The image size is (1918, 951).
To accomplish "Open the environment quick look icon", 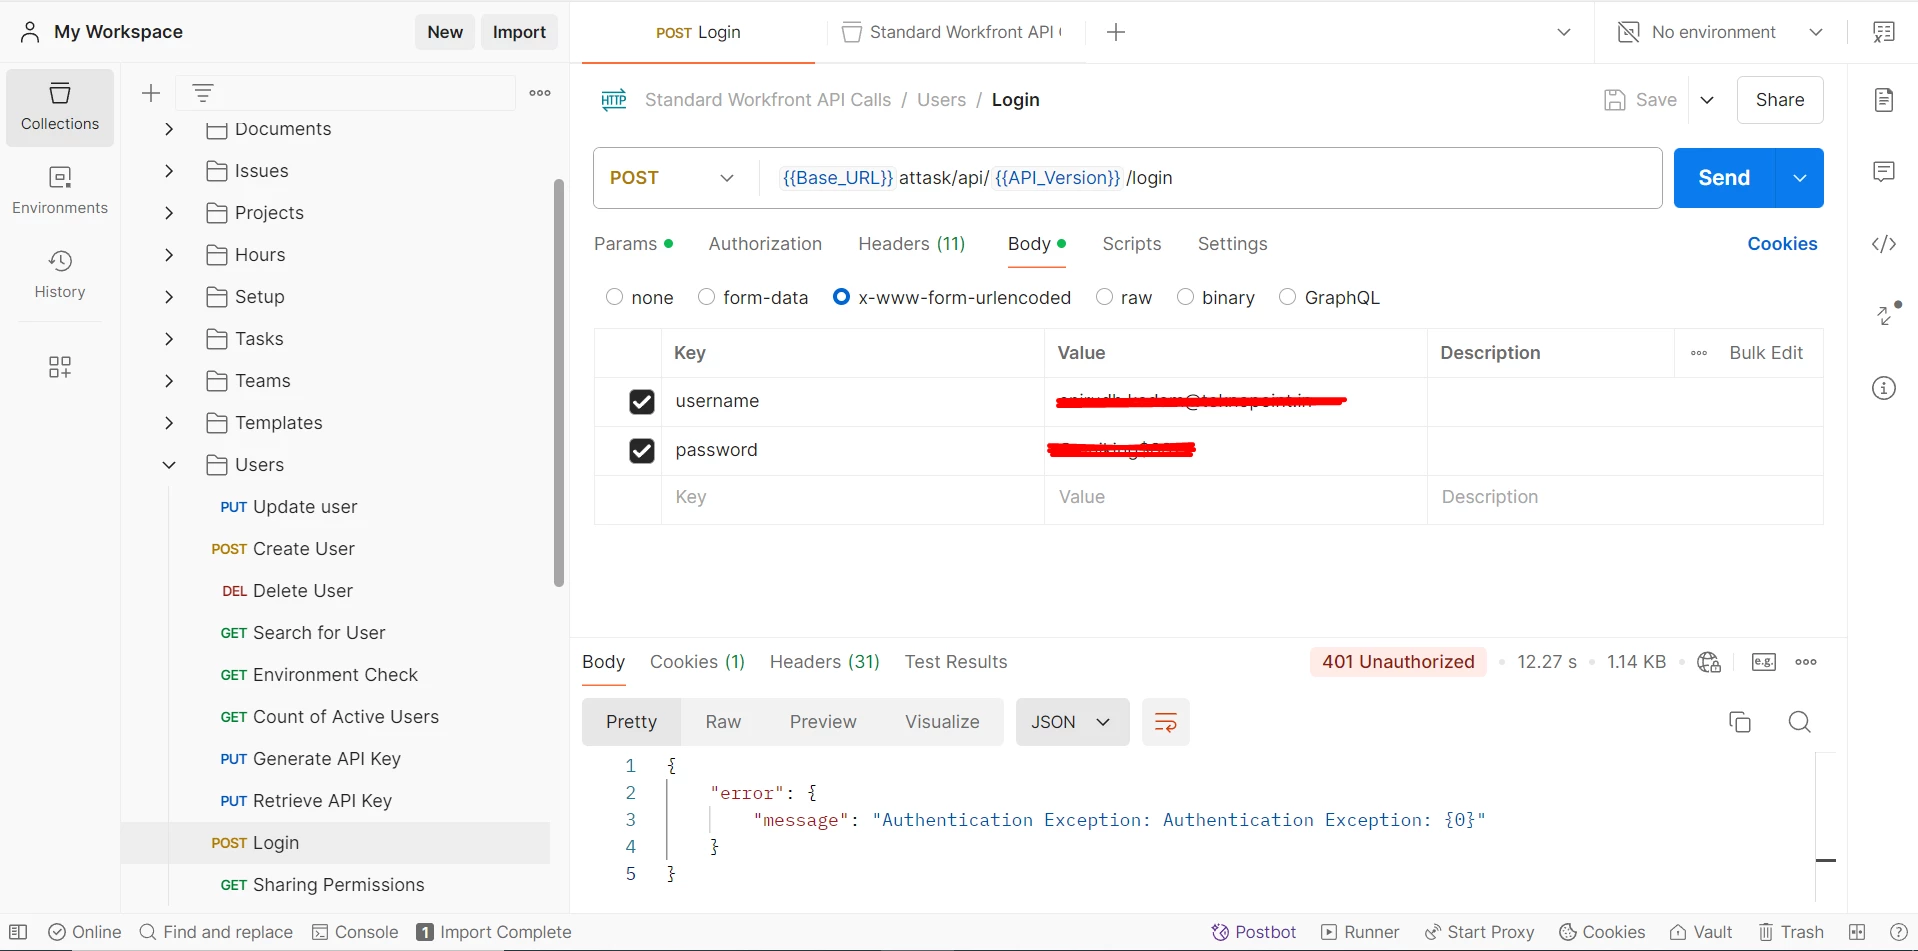I will click(x=1884, y=32).
